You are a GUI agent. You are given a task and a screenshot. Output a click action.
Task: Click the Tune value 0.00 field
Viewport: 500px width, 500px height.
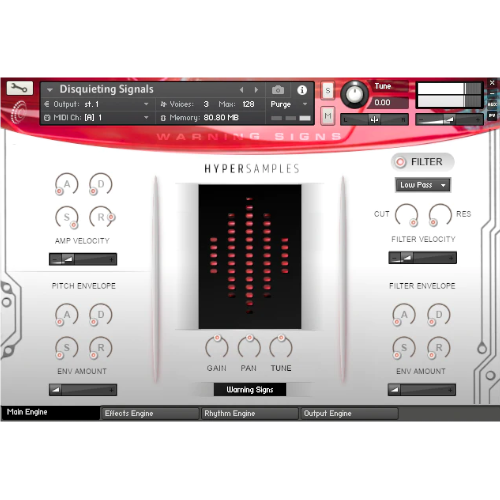388,103
